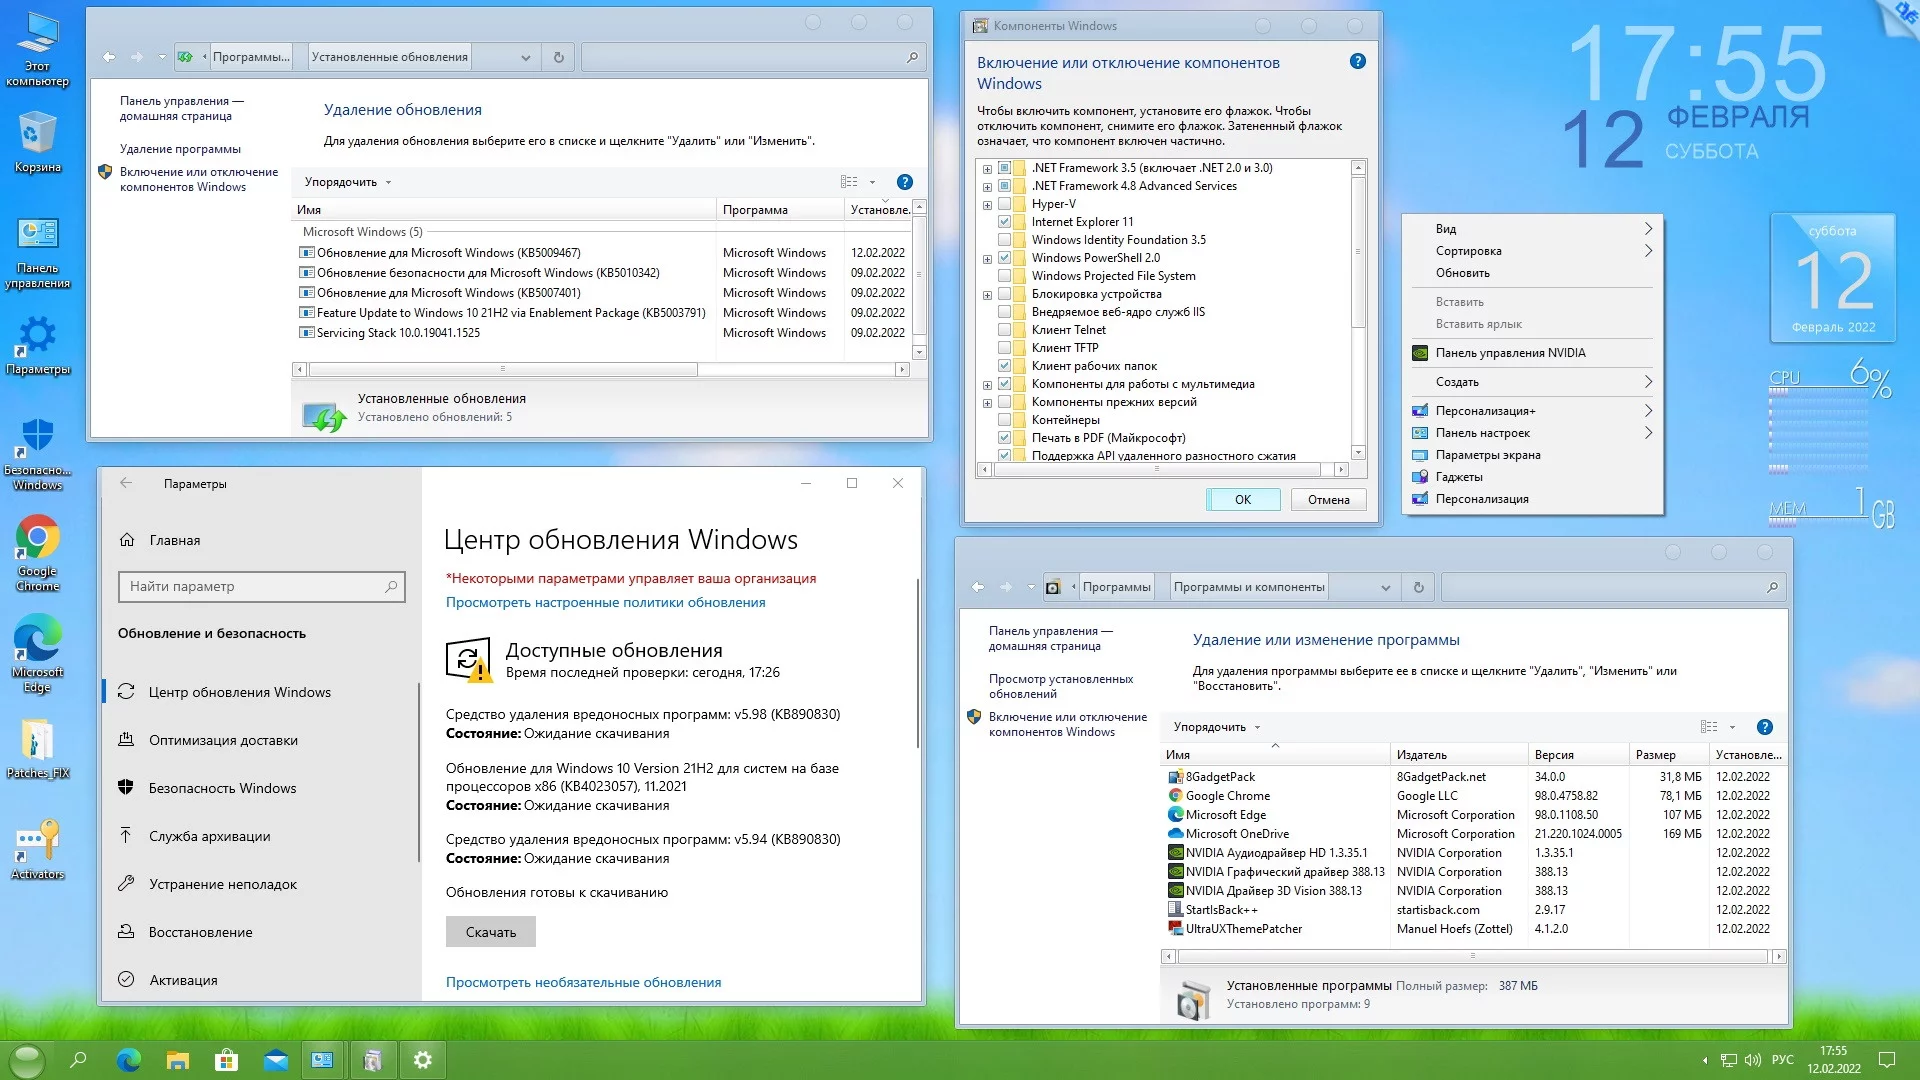
Task: Open View optional updates link
Action: (x=583, y=982)
